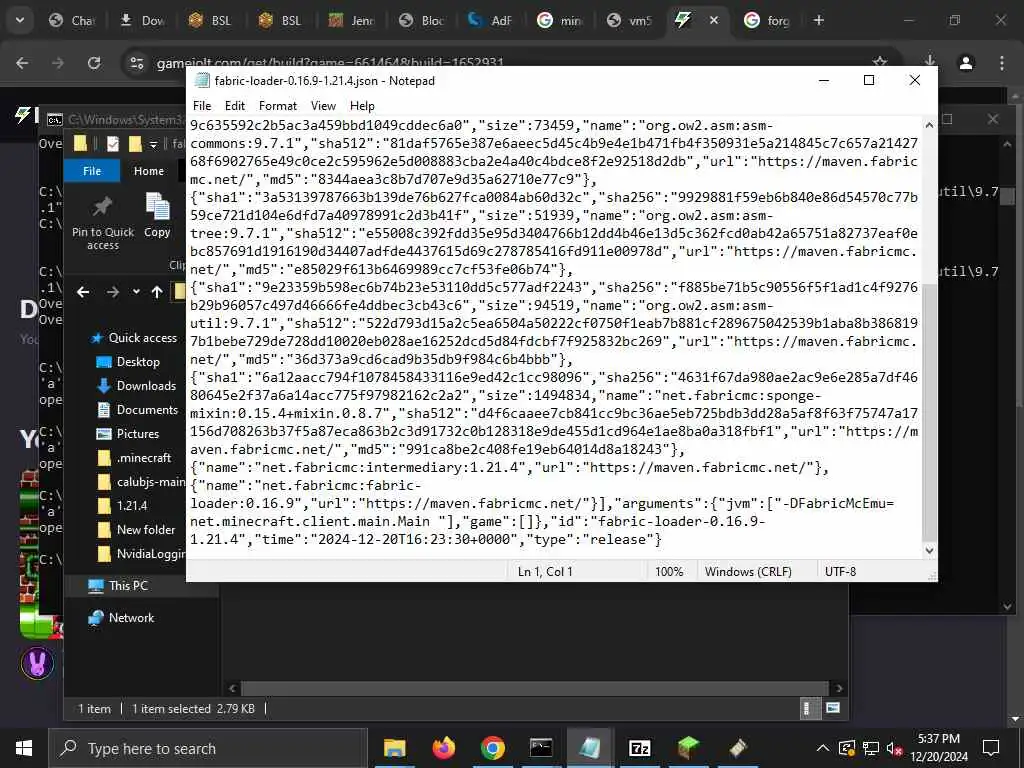
Task: Switch to the Downloads browser tab
Action: tap(142, 21)
